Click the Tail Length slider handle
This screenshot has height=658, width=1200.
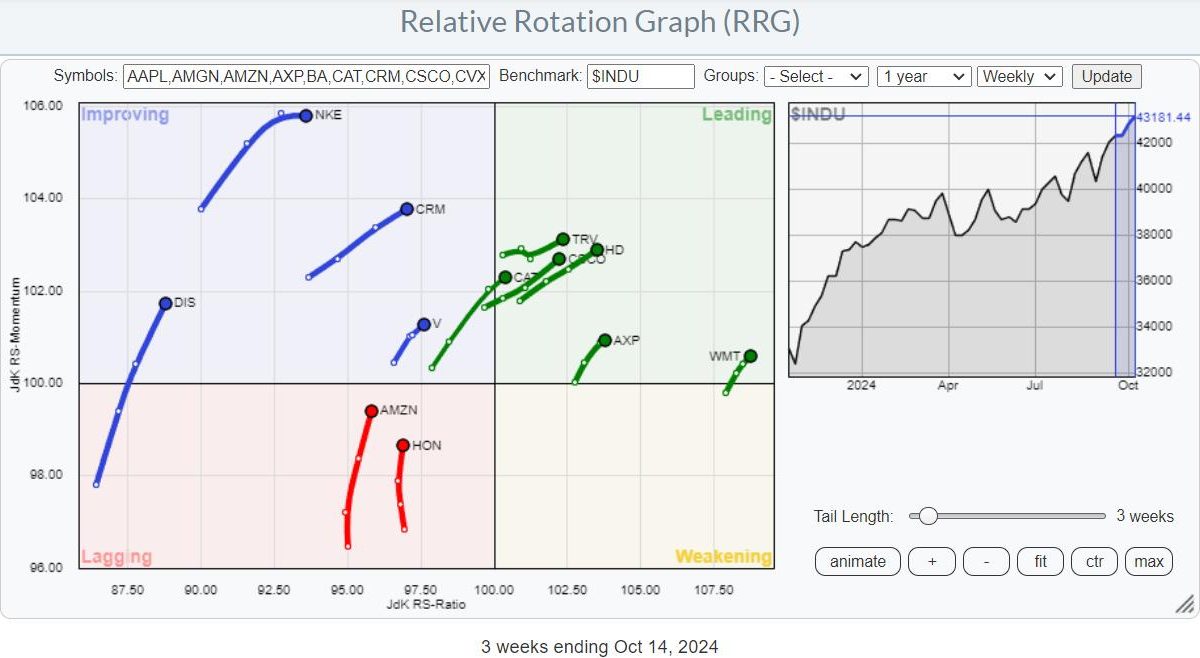pyautogui.click(x=928, y=516)
